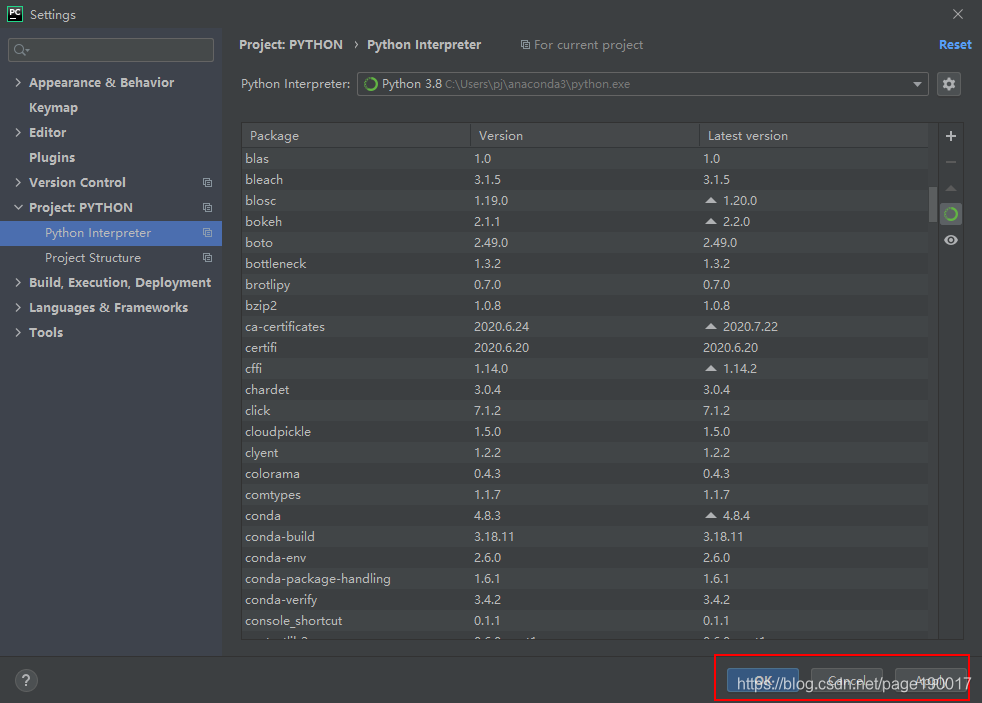Click the upgrade arrow next to blosc 1.20.0
The height and width of the screenshot is (703, 982).
click(x=711, y=200)
